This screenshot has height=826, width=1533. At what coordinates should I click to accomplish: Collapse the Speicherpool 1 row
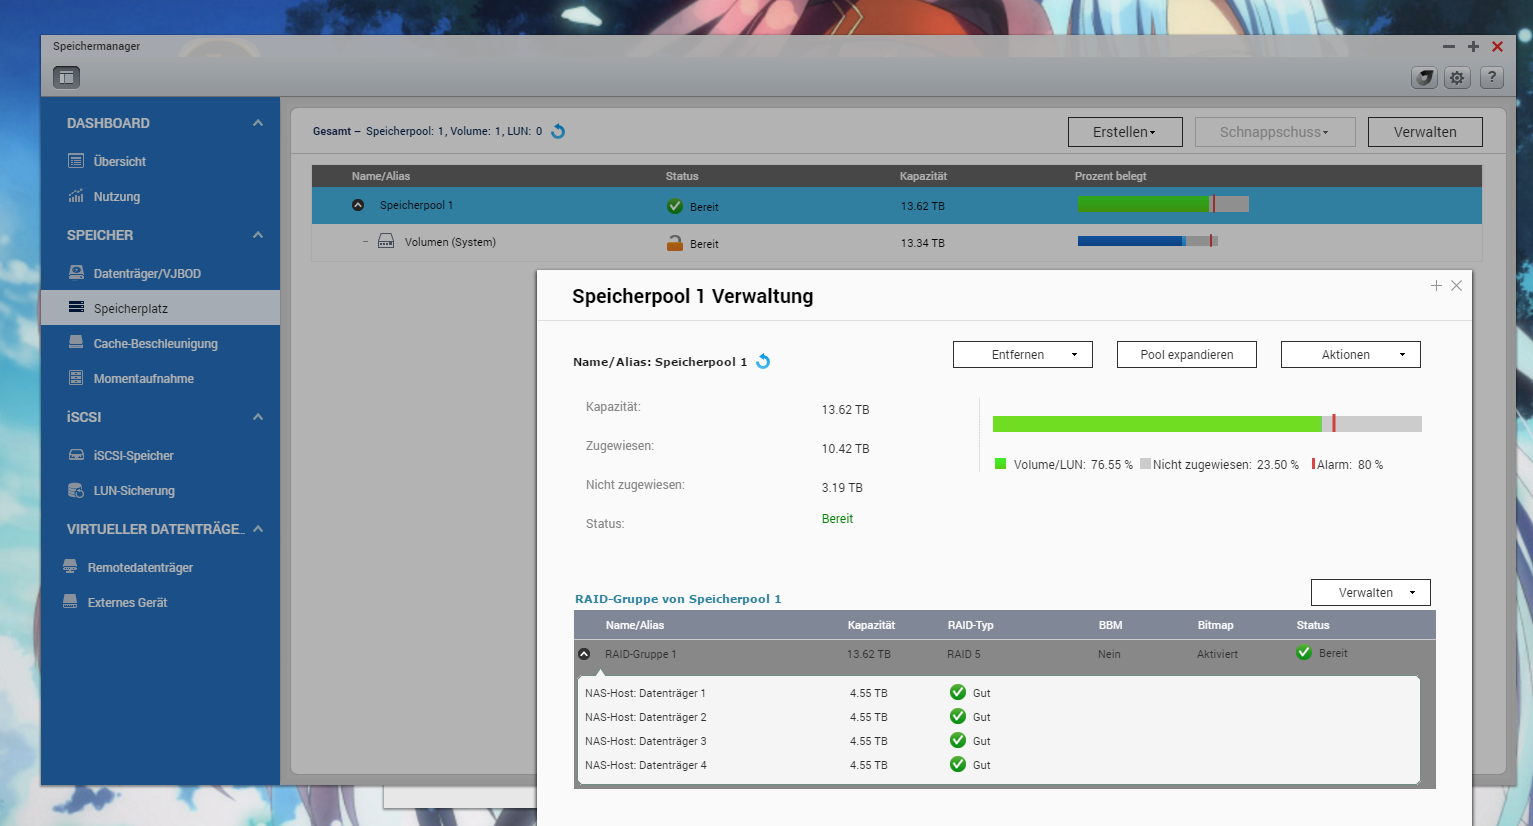(x=358, y=205)
